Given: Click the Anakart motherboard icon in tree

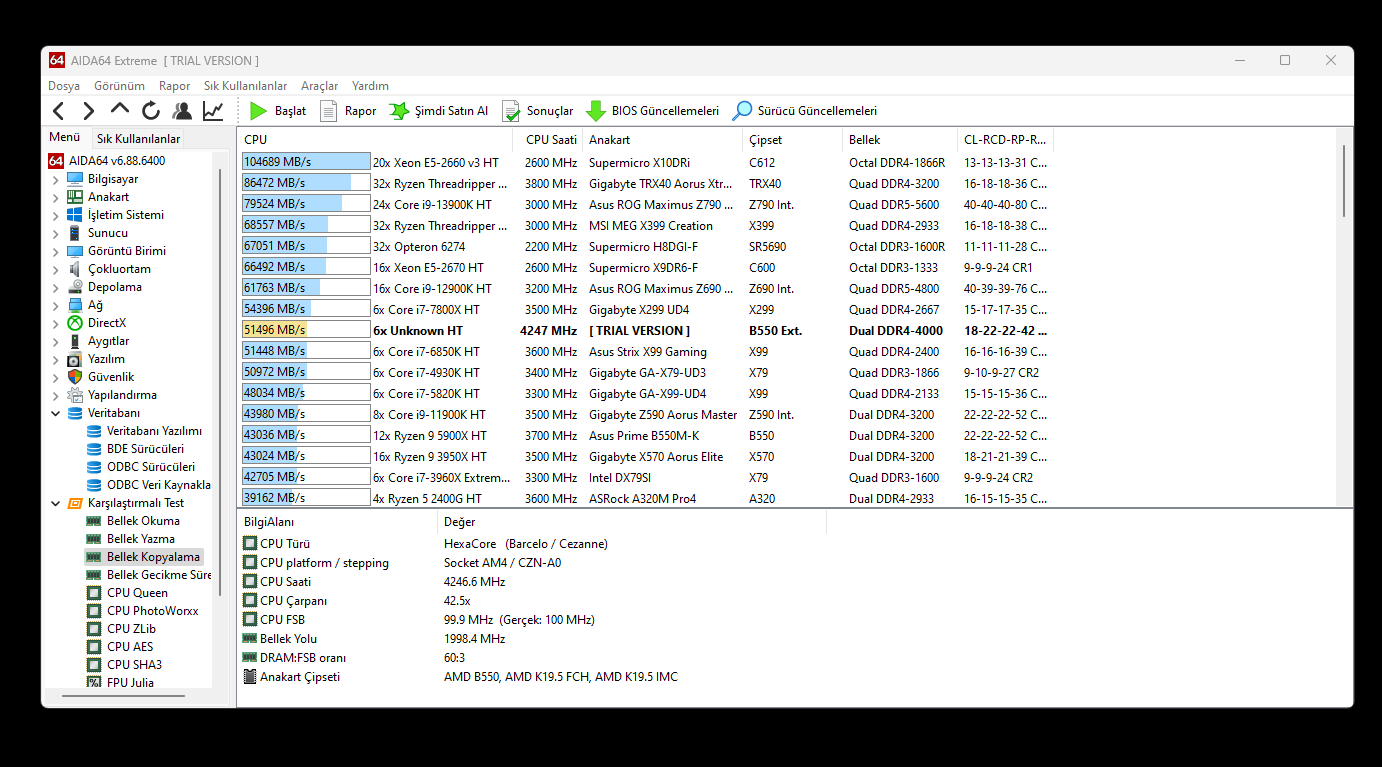Looking at the screenshot, I should (74, 197).
